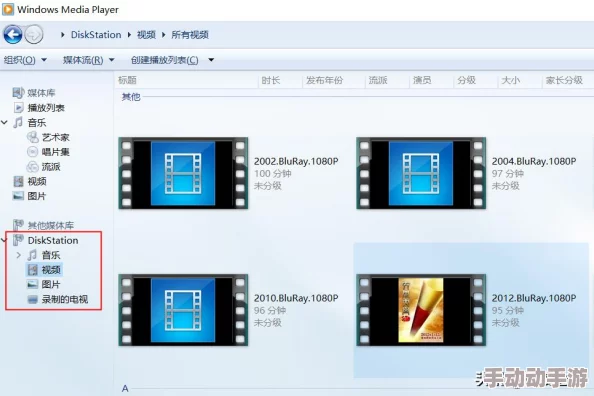Select 其他媒体库 label in sidebar
This screenshot has height=396, width=594.
click(x=51, y=225)
